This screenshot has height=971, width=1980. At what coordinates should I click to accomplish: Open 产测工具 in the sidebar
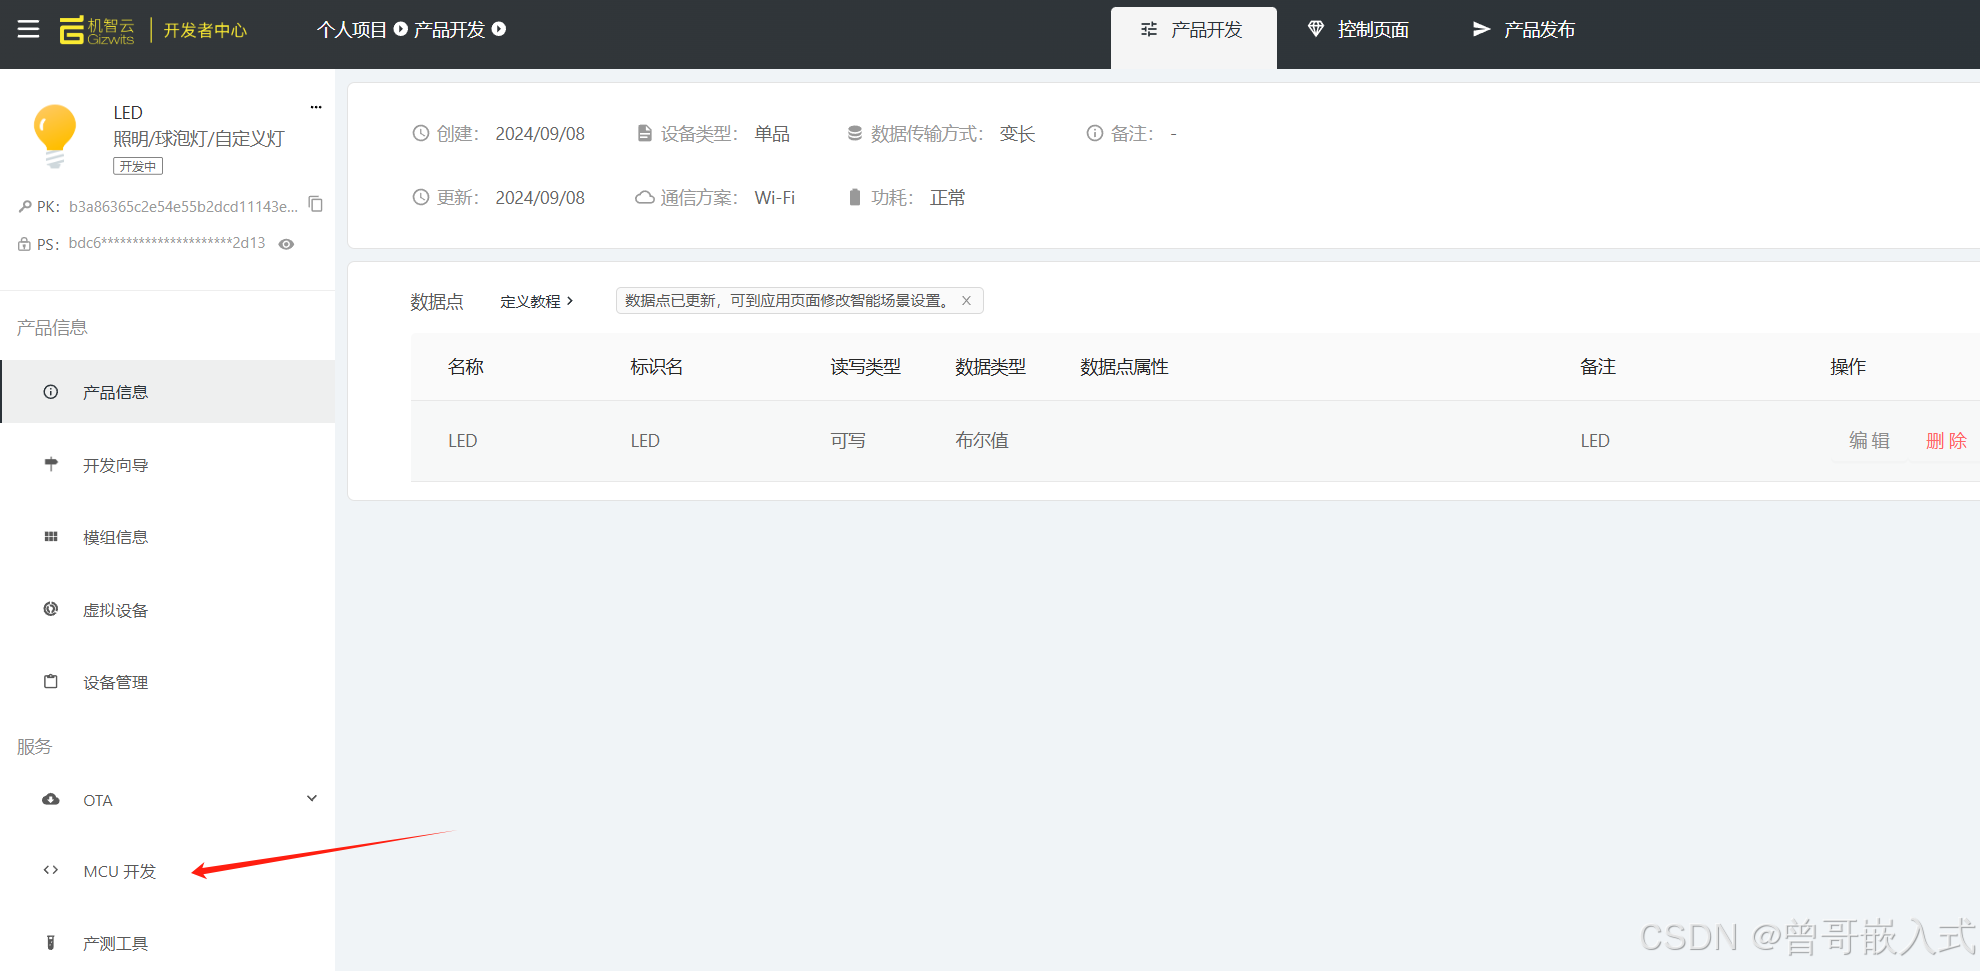168,943
